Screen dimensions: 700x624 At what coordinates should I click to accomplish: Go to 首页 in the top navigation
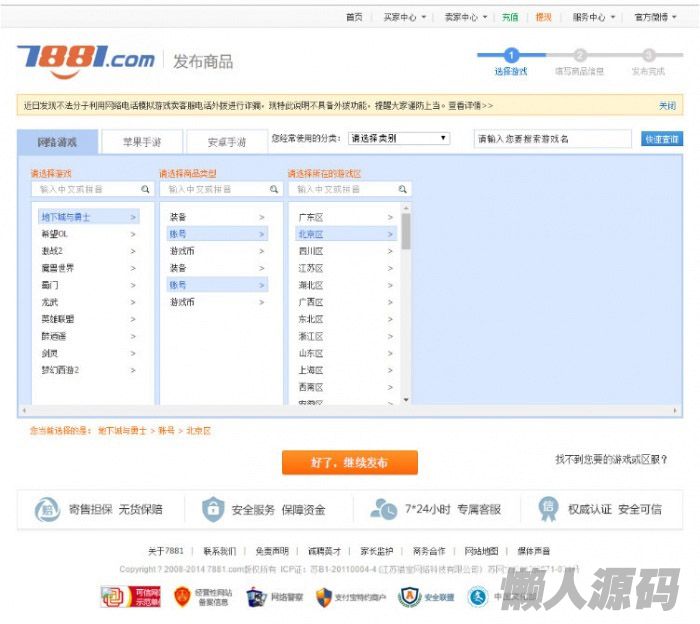(x=354, y=17)
